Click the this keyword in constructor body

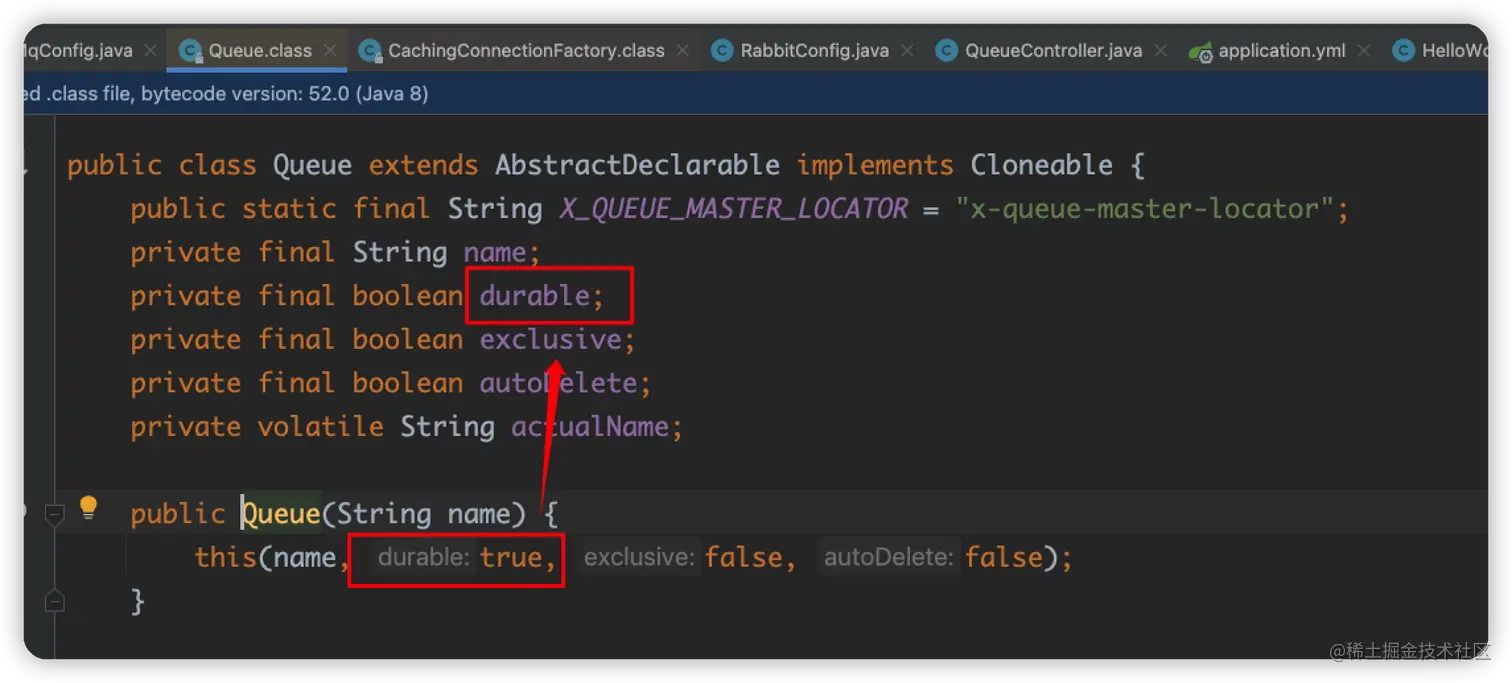[226, 557]
